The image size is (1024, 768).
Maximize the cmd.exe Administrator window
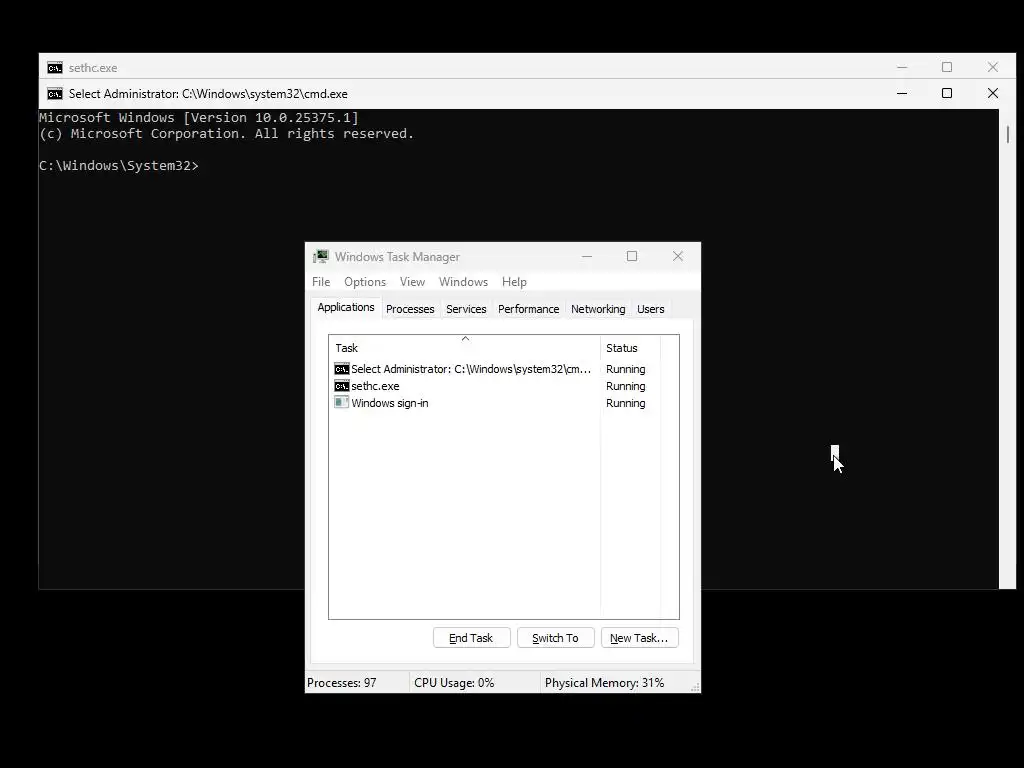tap(947, 93)
